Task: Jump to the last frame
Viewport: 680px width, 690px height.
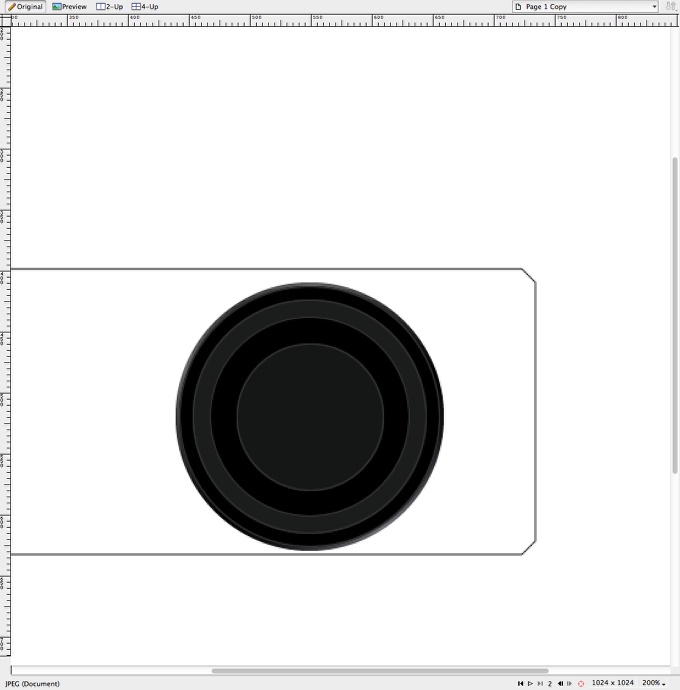Action: click(x=540, y=683)
